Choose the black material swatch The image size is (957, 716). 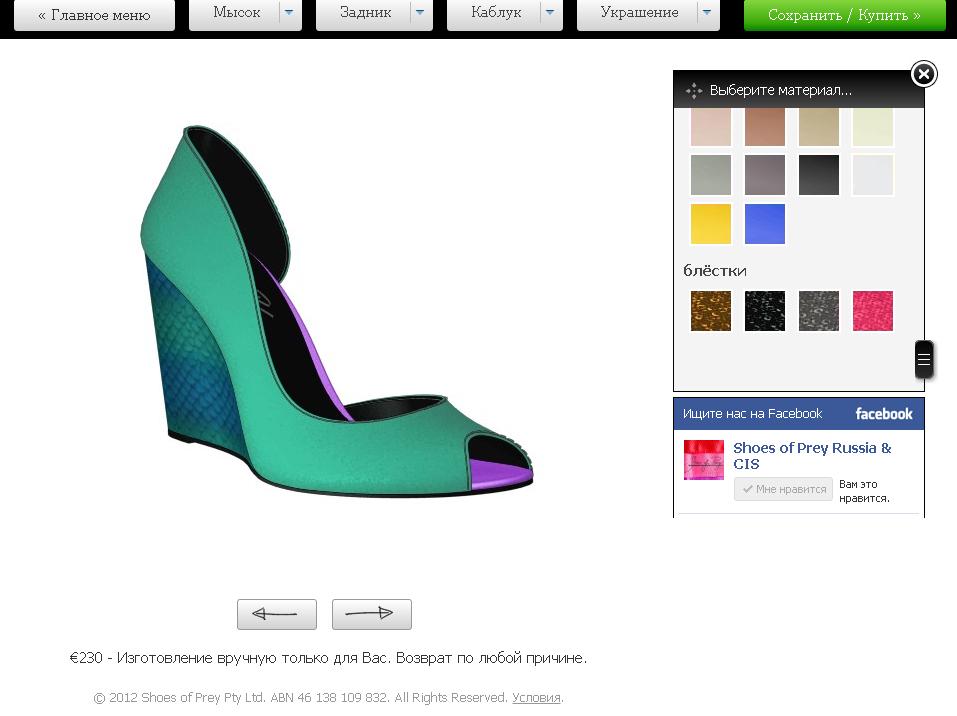[x=818, y=175]
